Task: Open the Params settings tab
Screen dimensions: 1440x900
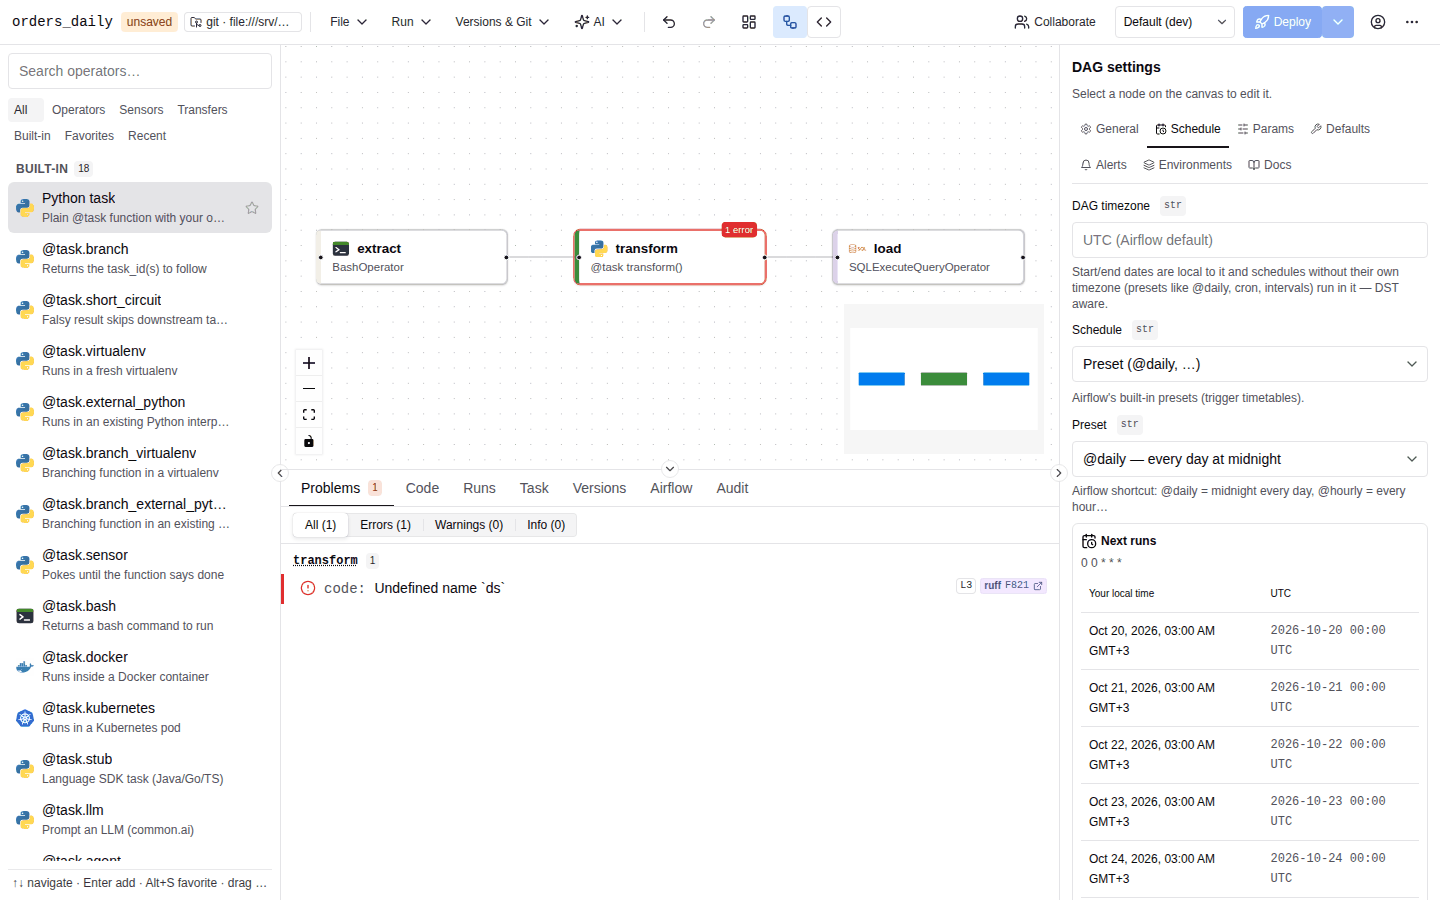Action: point(1265,129)
